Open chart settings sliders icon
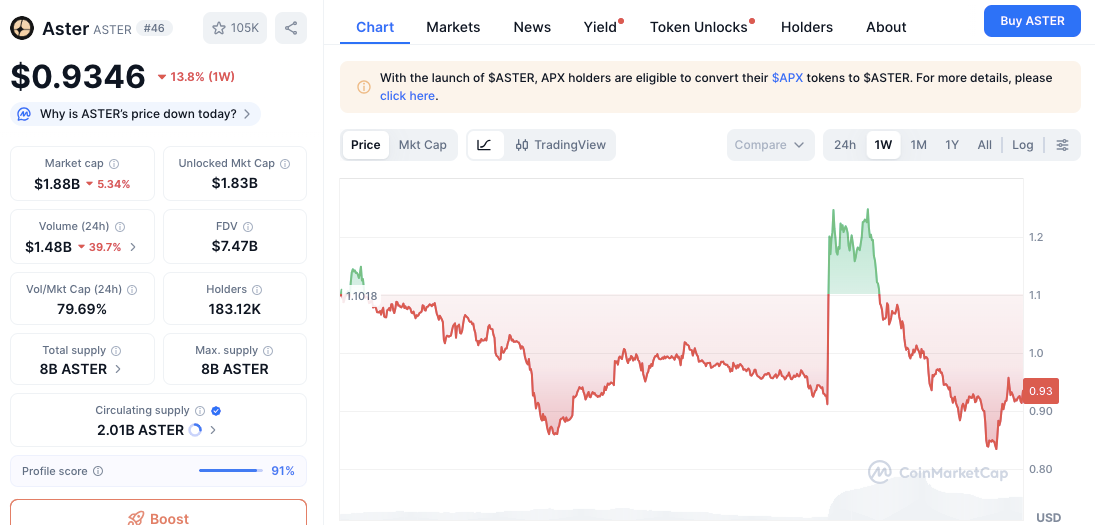Image resolution: width=1095 pixels, height=525 pixels. pos(1062,145)
